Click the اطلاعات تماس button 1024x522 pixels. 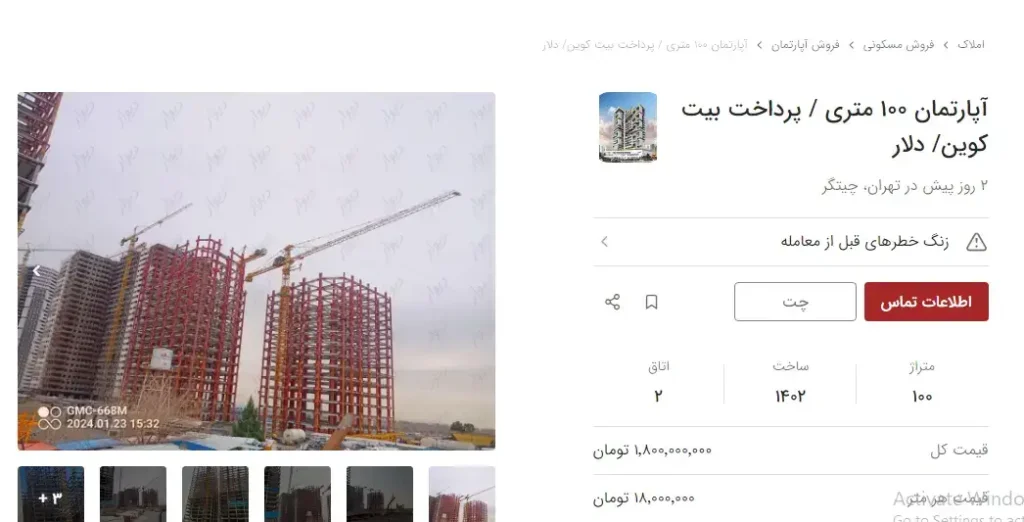point(926,302)
